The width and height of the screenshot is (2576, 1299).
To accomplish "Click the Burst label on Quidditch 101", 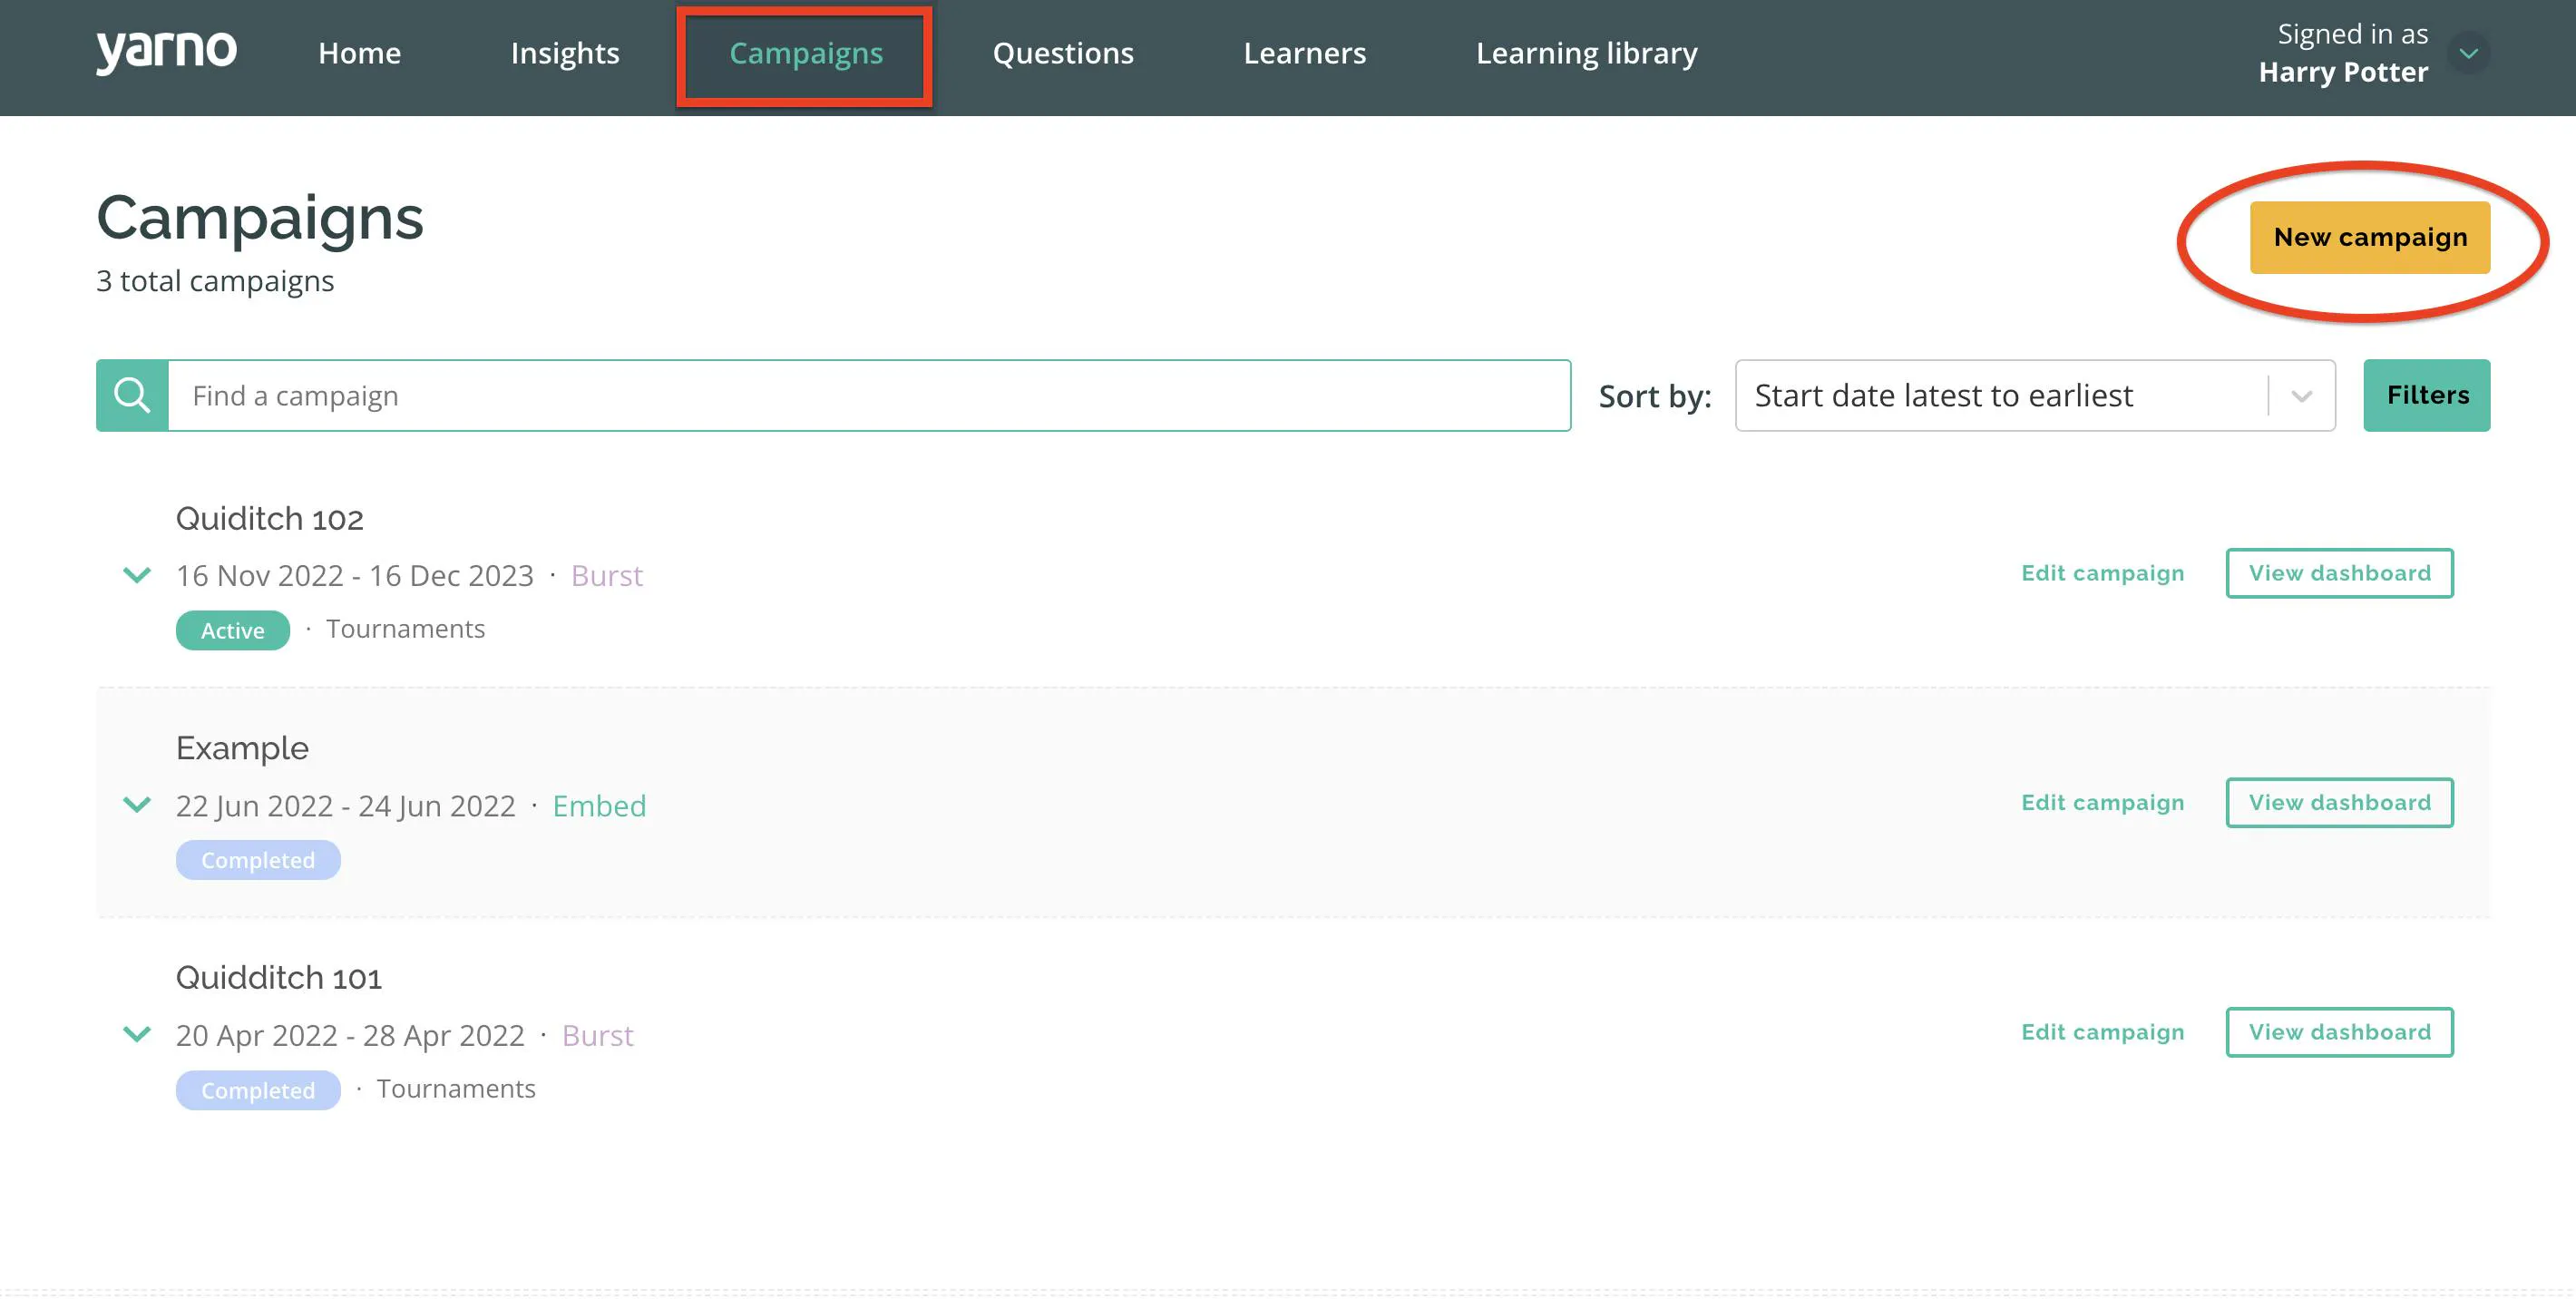I will point(597,1035).
